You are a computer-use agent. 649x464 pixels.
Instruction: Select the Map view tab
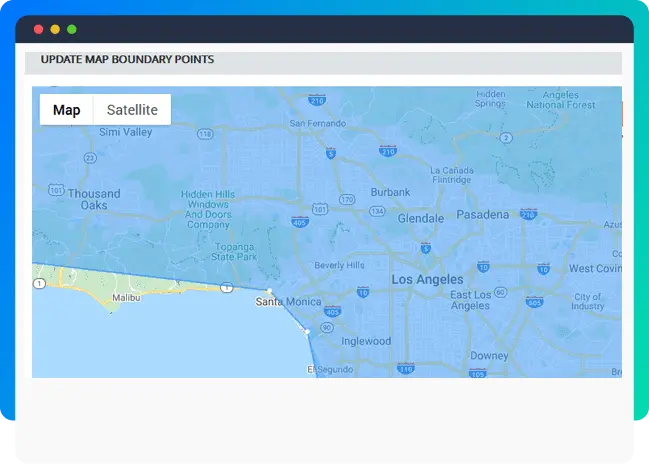67,110
